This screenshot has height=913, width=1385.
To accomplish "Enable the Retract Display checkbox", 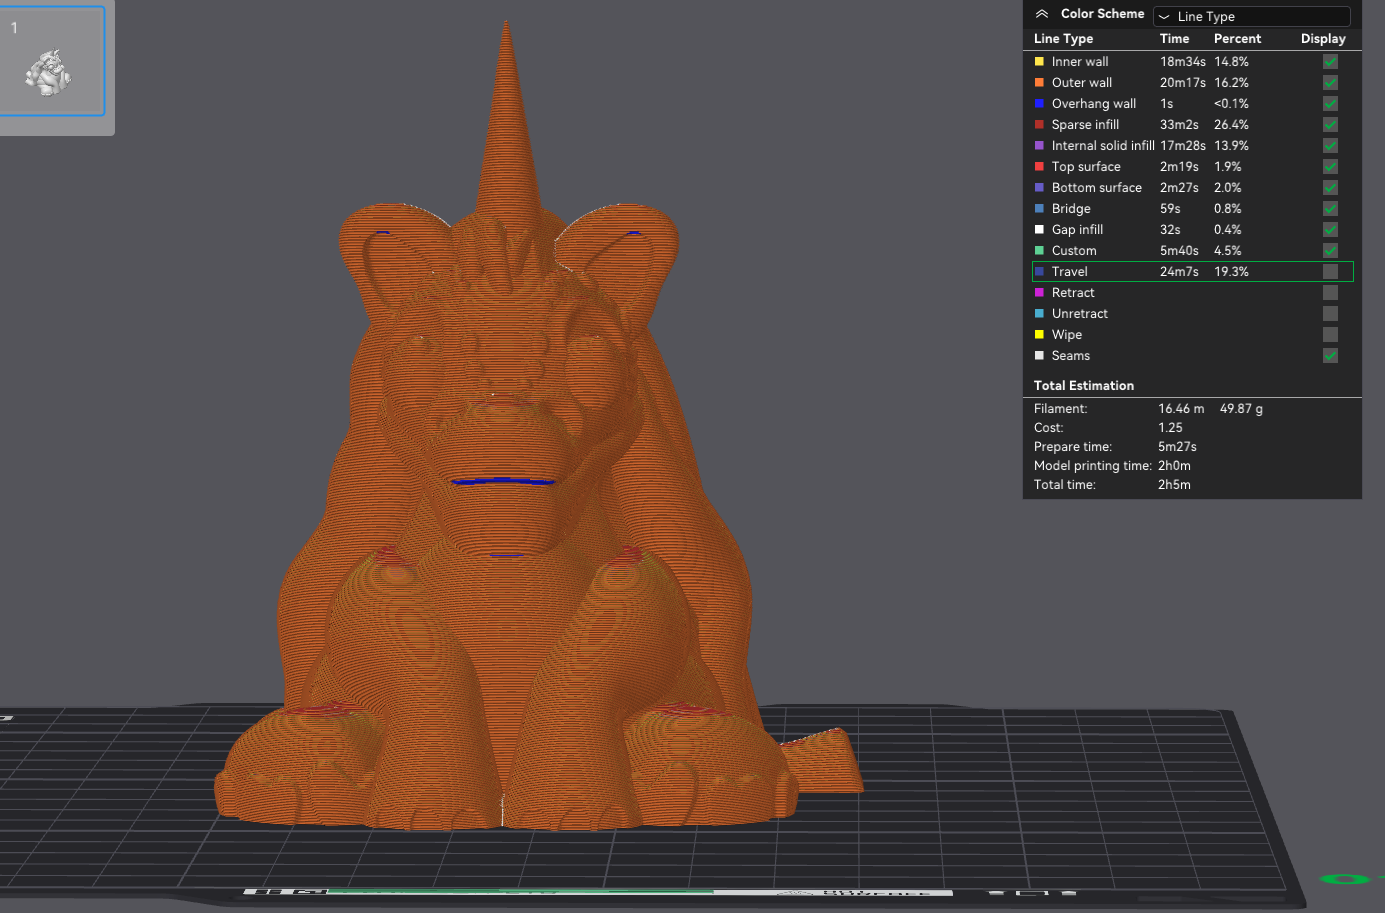I will pyautogui.click(x=1330, y=292).
